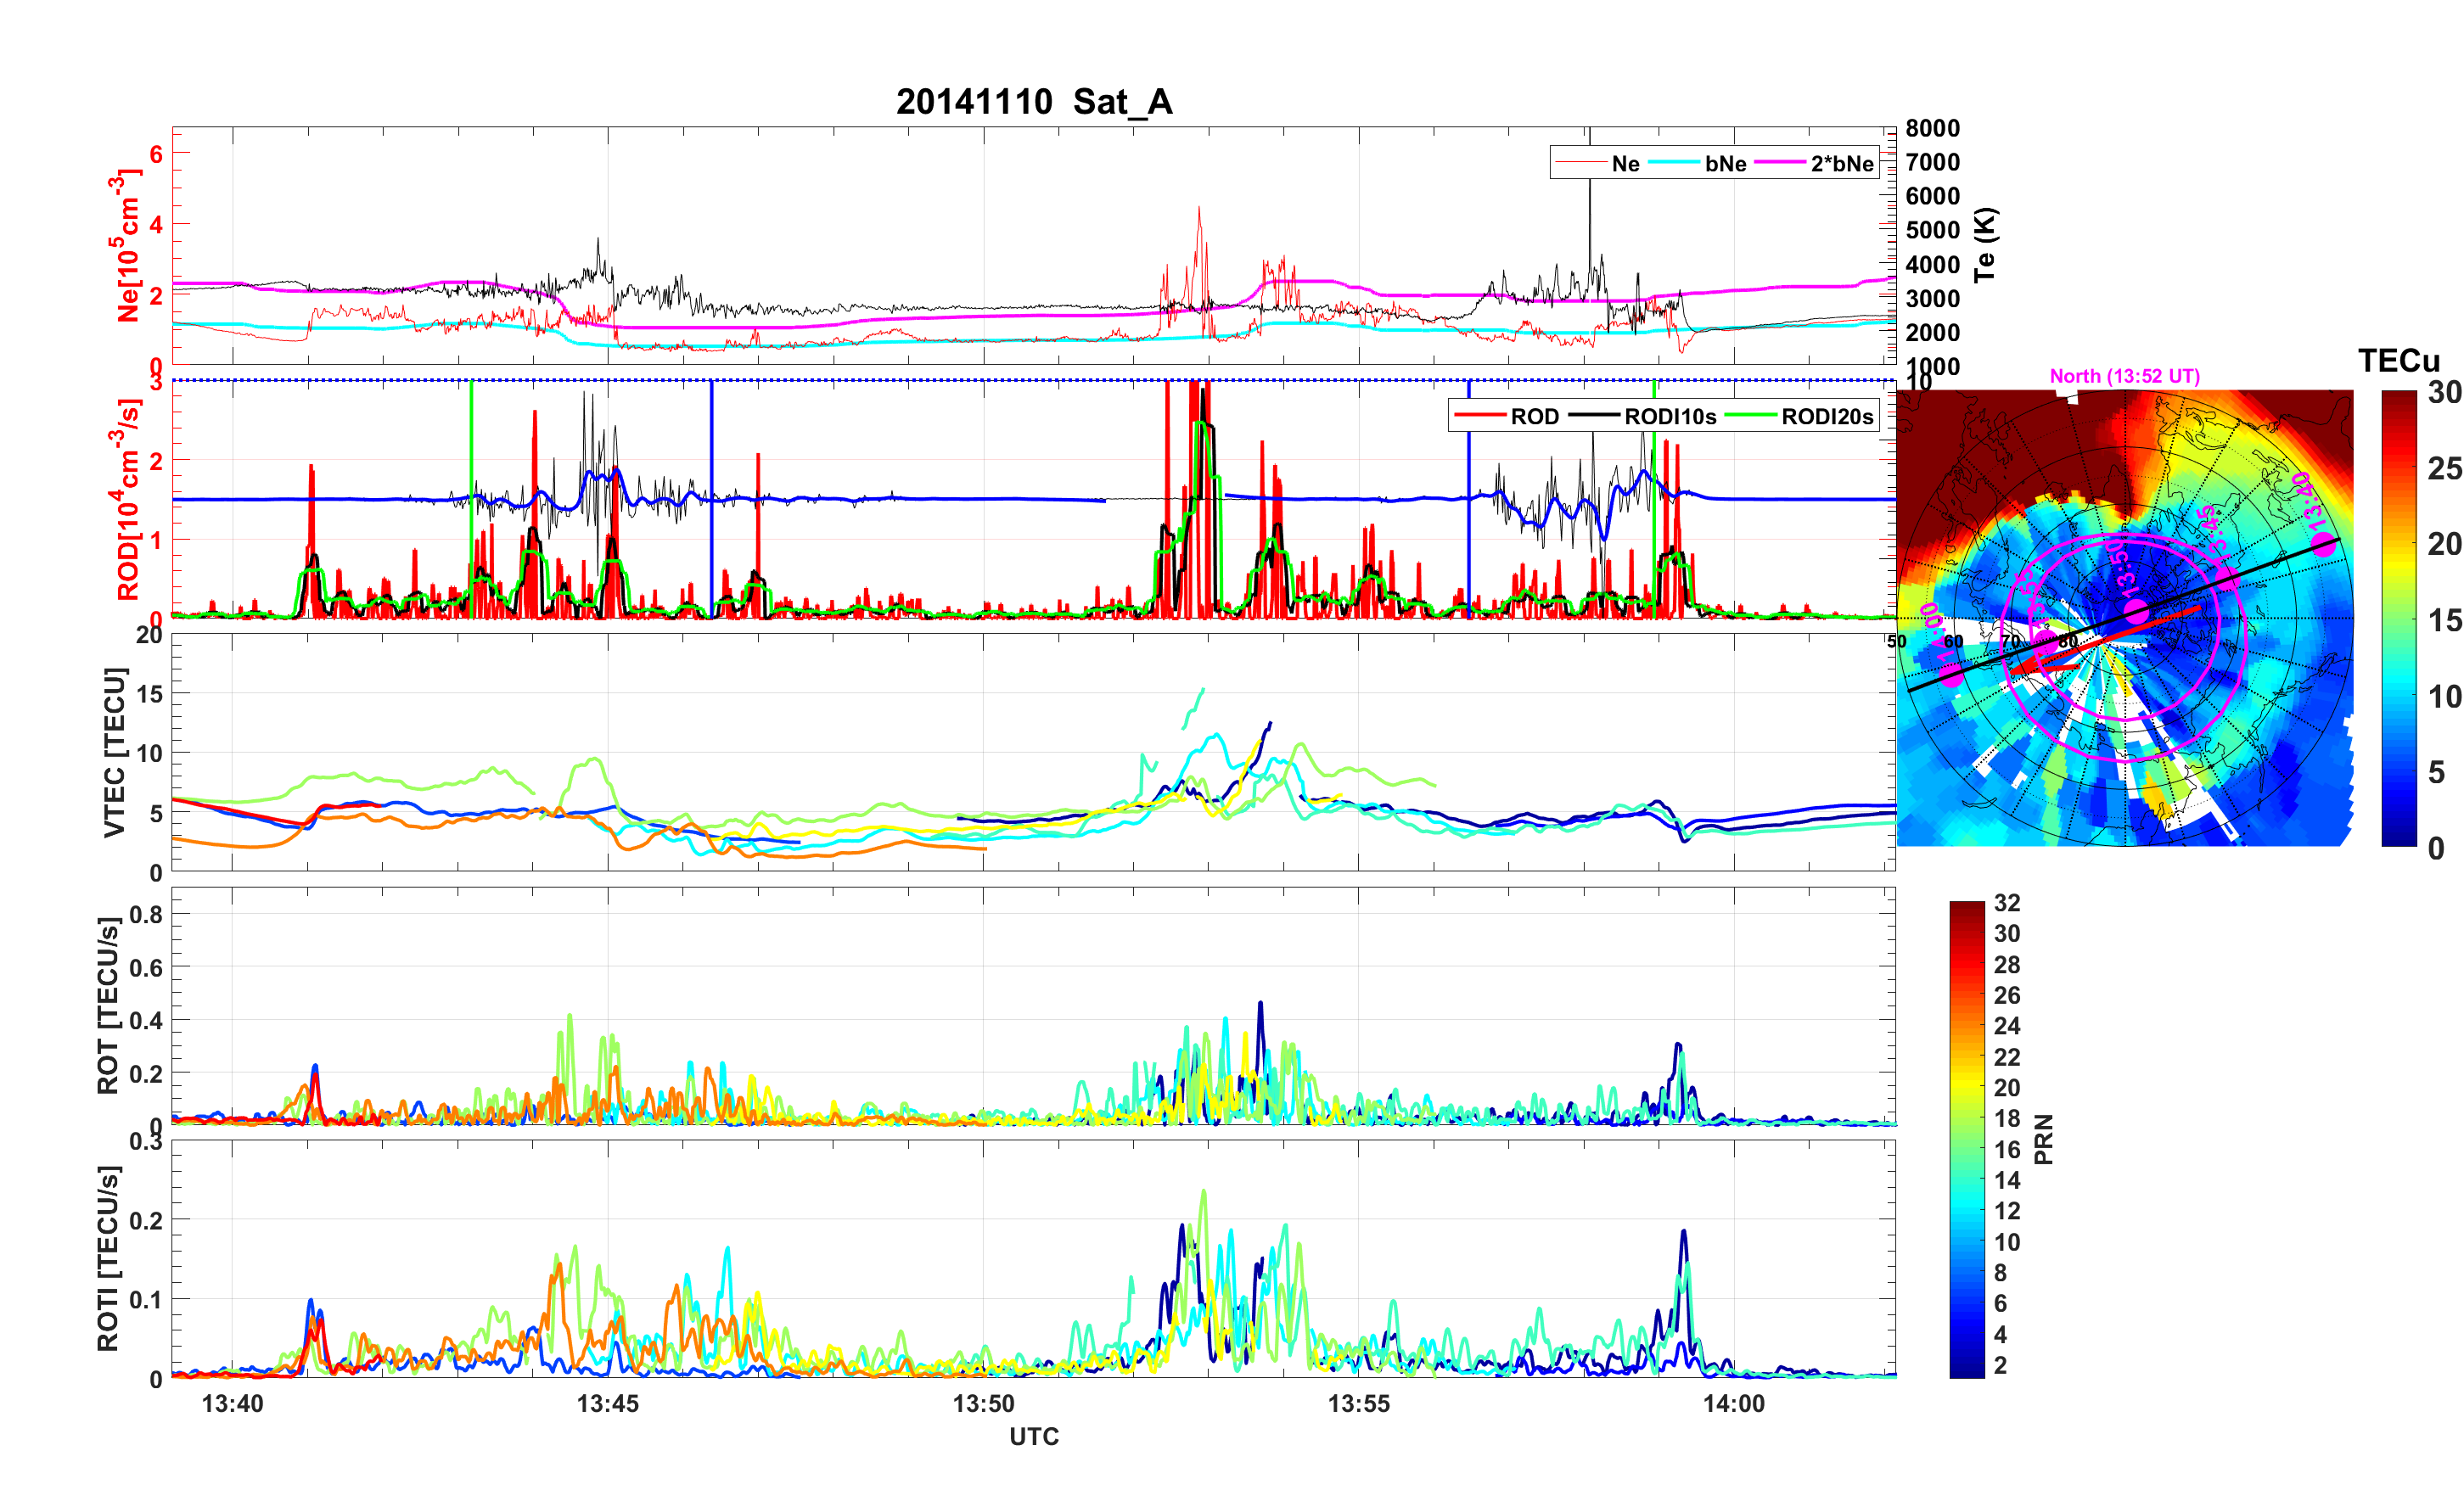Click the North (13:52 UT) map title
This screenshot has height=1490, width=2464.
click(x=2124, y=376)
